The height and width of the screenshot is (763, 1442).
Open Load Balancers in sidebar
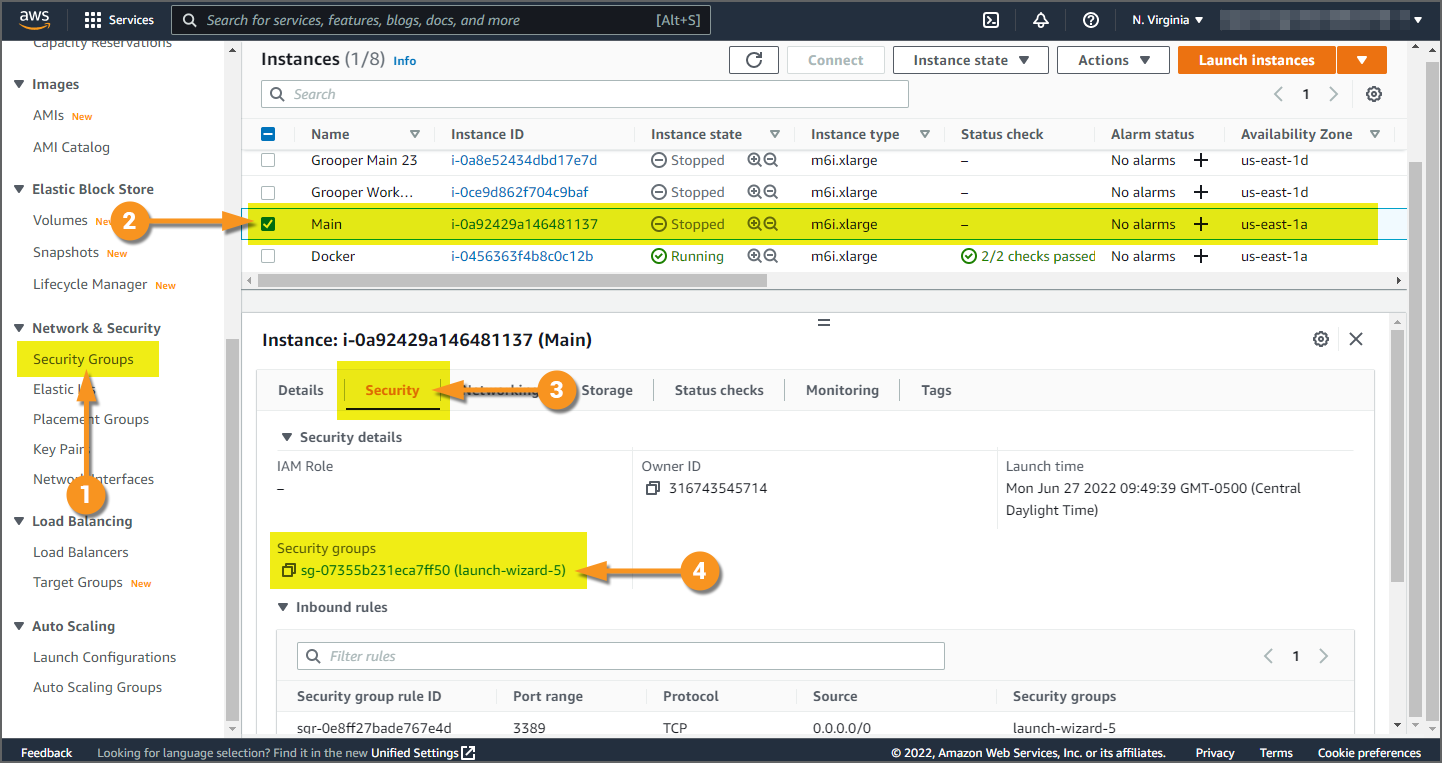[x=81, y=552]
